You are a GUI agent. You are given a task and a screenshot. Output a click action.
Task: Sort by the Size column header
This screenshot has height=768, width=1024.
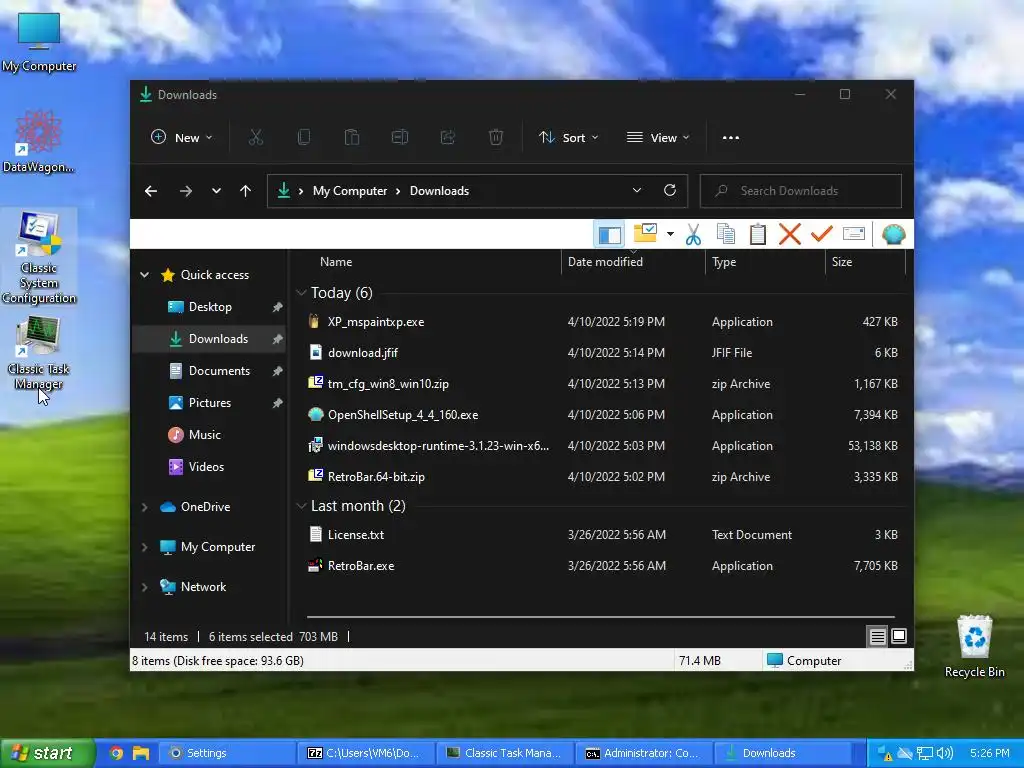tap(865, 262)
